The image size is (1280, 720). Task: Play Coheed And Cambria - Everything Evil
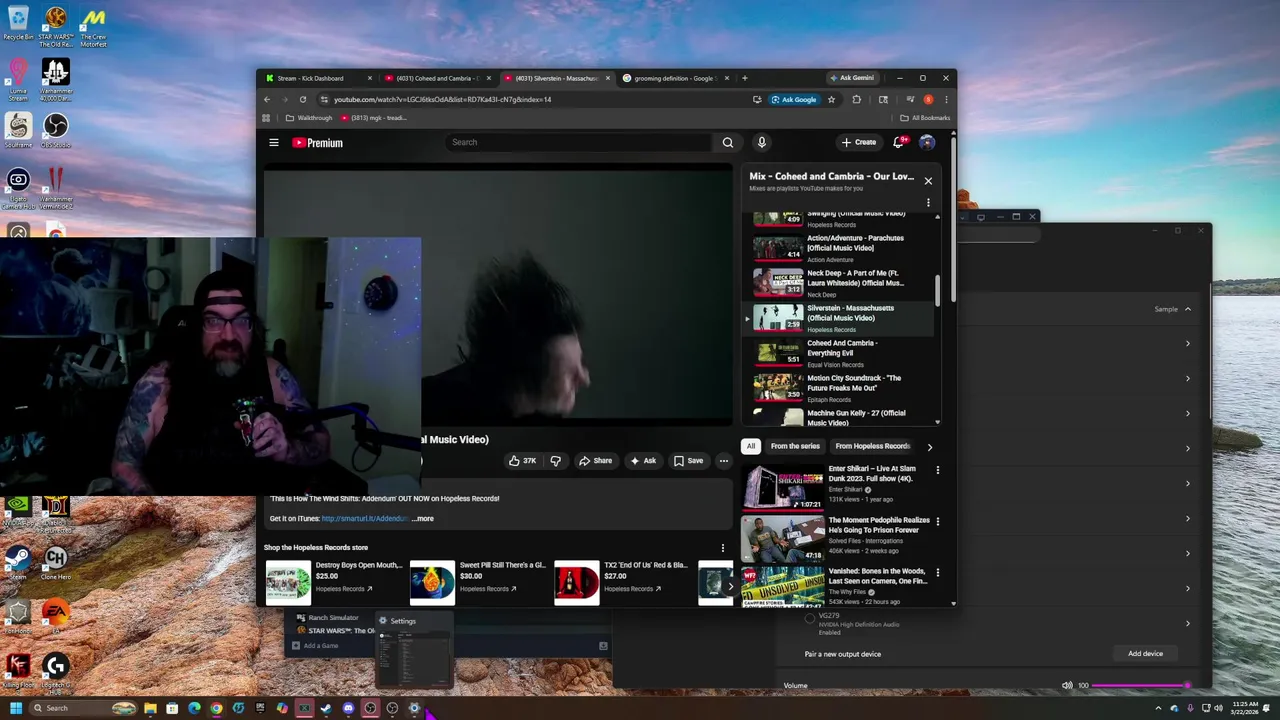coord(843,353)
